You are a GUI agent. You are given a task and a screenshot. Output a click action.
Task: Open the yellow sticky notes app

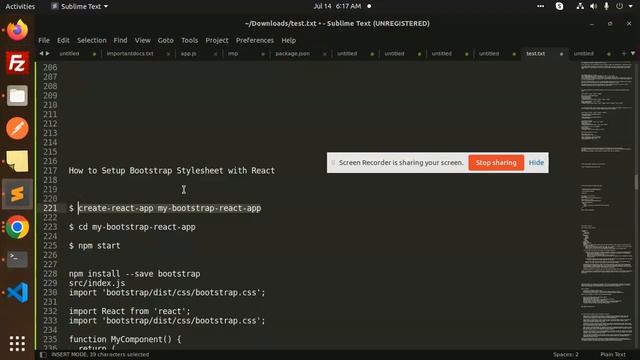pos(17,161)
